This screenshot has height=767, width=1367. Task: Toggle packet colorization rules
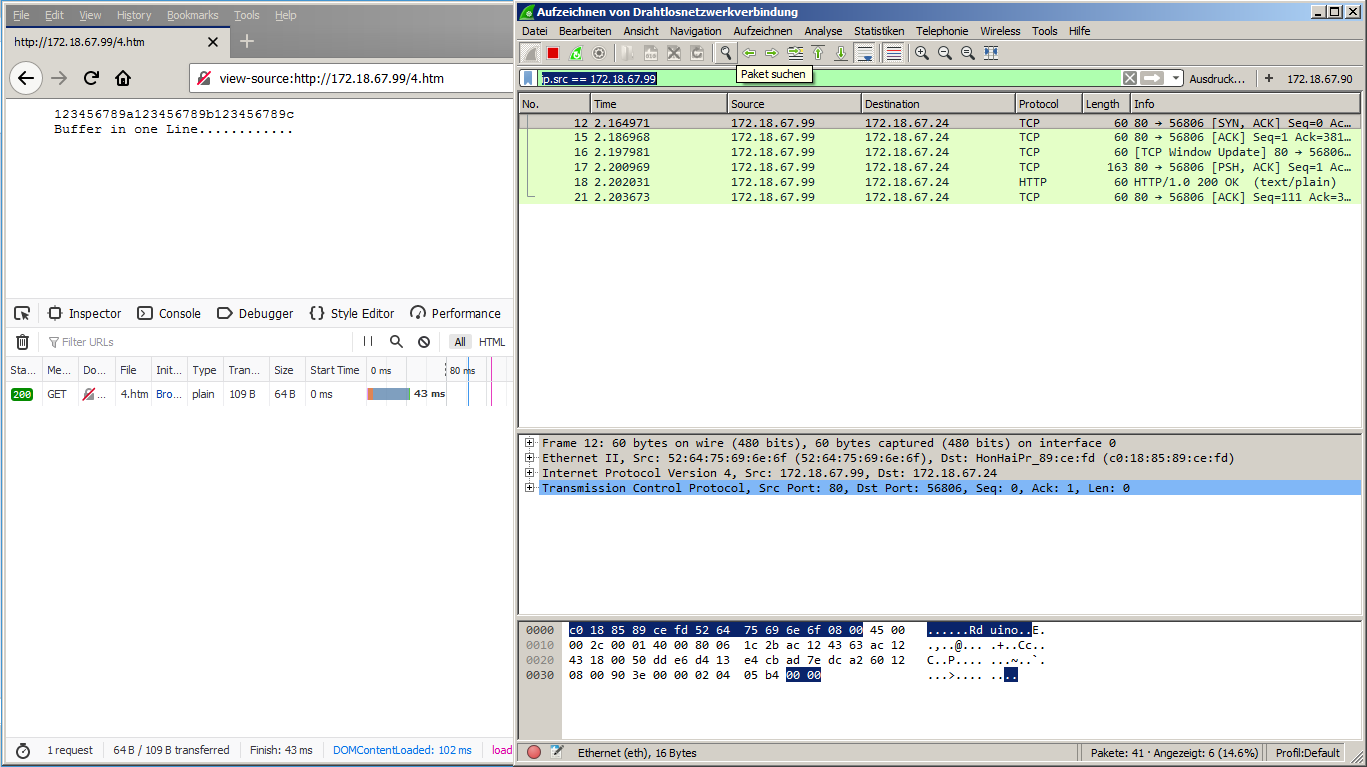click(x=893, y=53)
